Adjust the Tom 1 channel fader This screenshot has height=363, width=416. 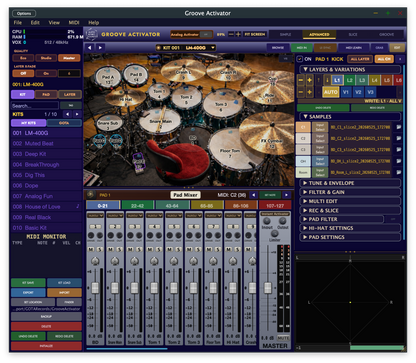tap(154, 288)
